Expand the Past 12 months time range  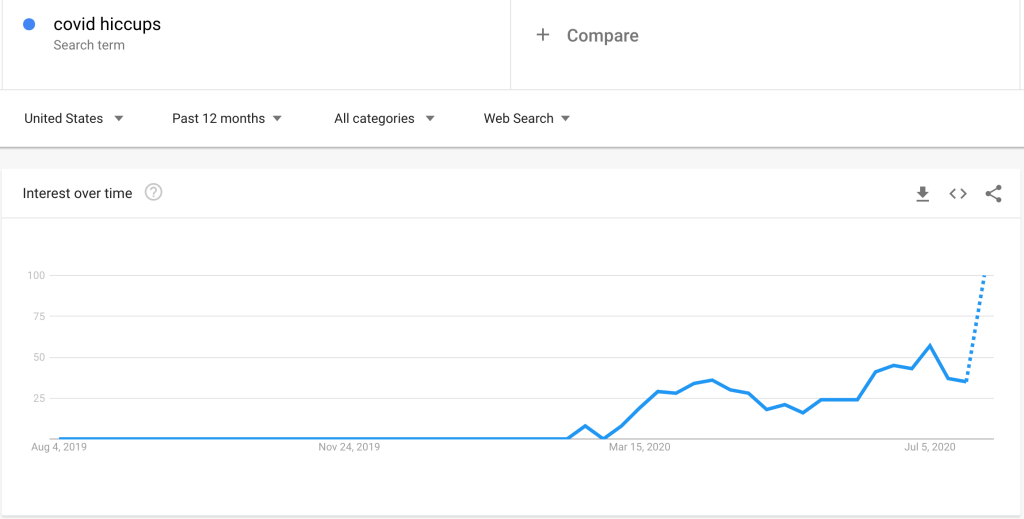click(226, 118)
